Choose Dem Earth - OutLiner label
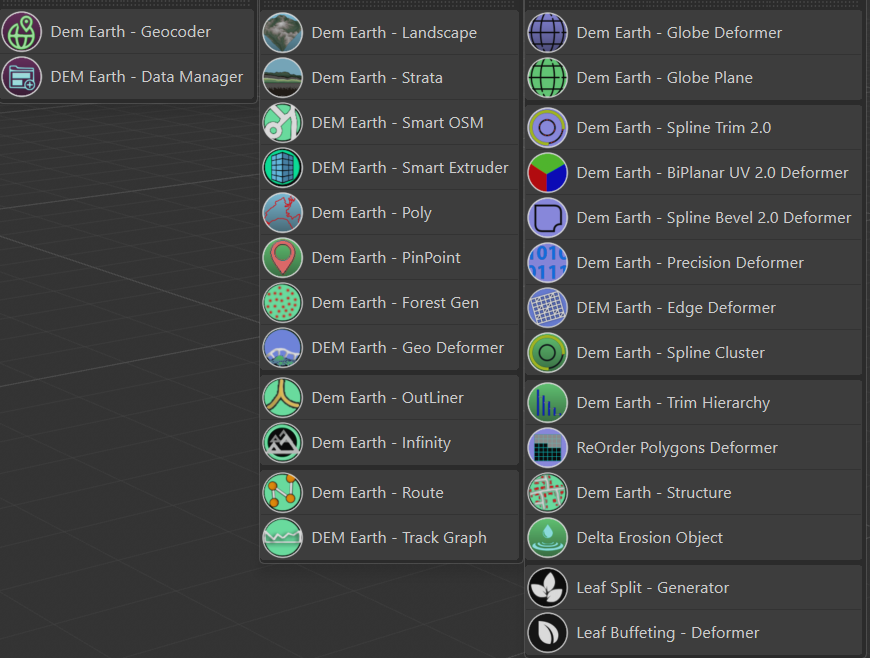Viewport: 870px width, 658px height. pos(387,398)
